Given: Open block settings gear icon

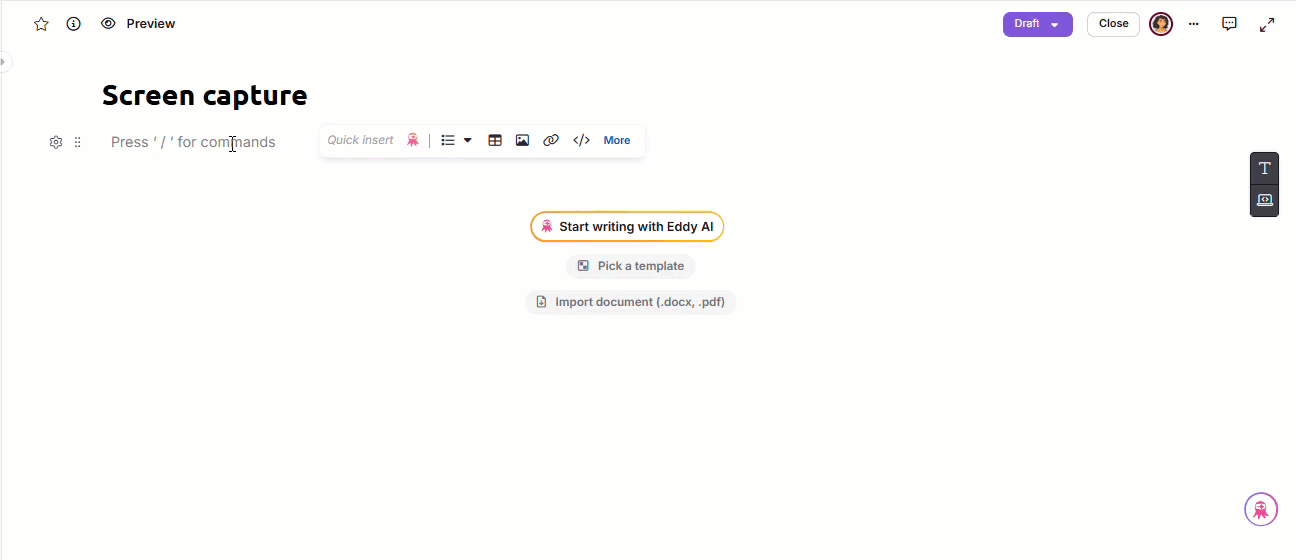Looking at the screenshot, I should click(56, 142).
